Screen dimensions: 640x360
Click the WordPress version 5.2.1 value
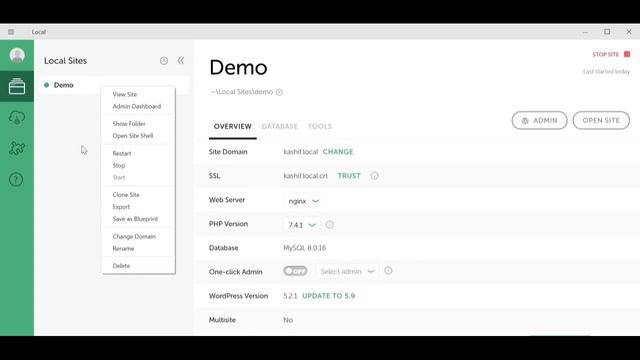(290, 296)
